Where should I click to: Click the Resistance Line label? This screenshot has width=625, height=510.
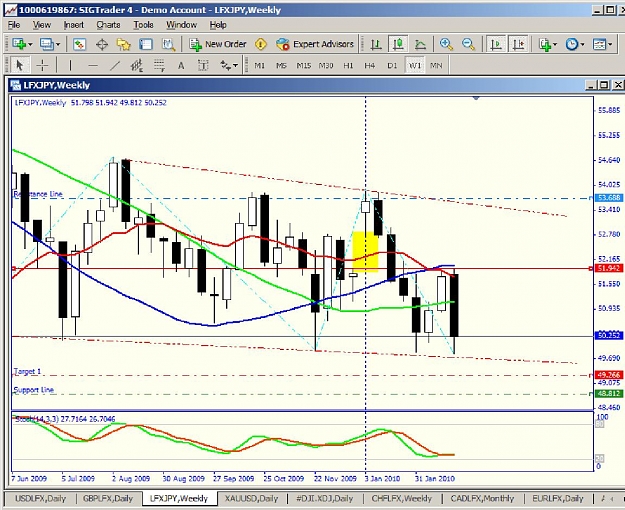pyautogui.click(x=38, y=194)
